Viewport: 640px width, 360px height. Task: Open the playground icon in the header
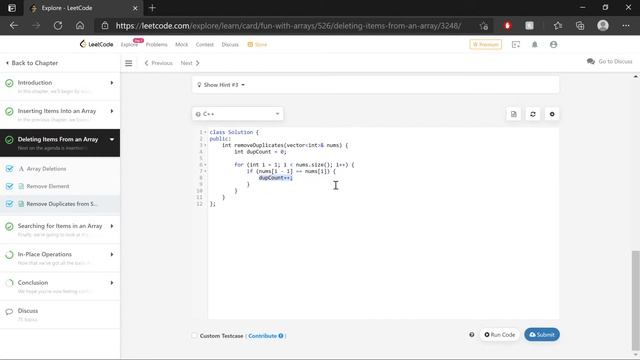click(x=516, y=44)
